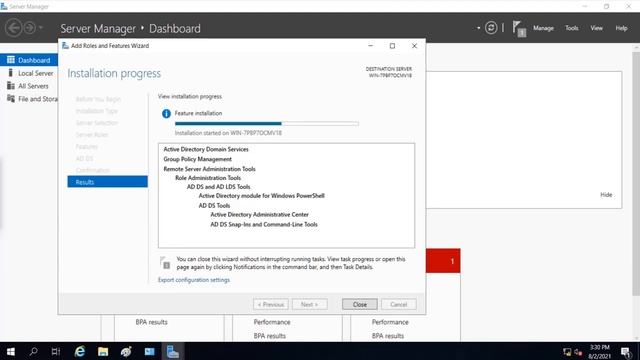Click the Local Server icon

point(11,73)
